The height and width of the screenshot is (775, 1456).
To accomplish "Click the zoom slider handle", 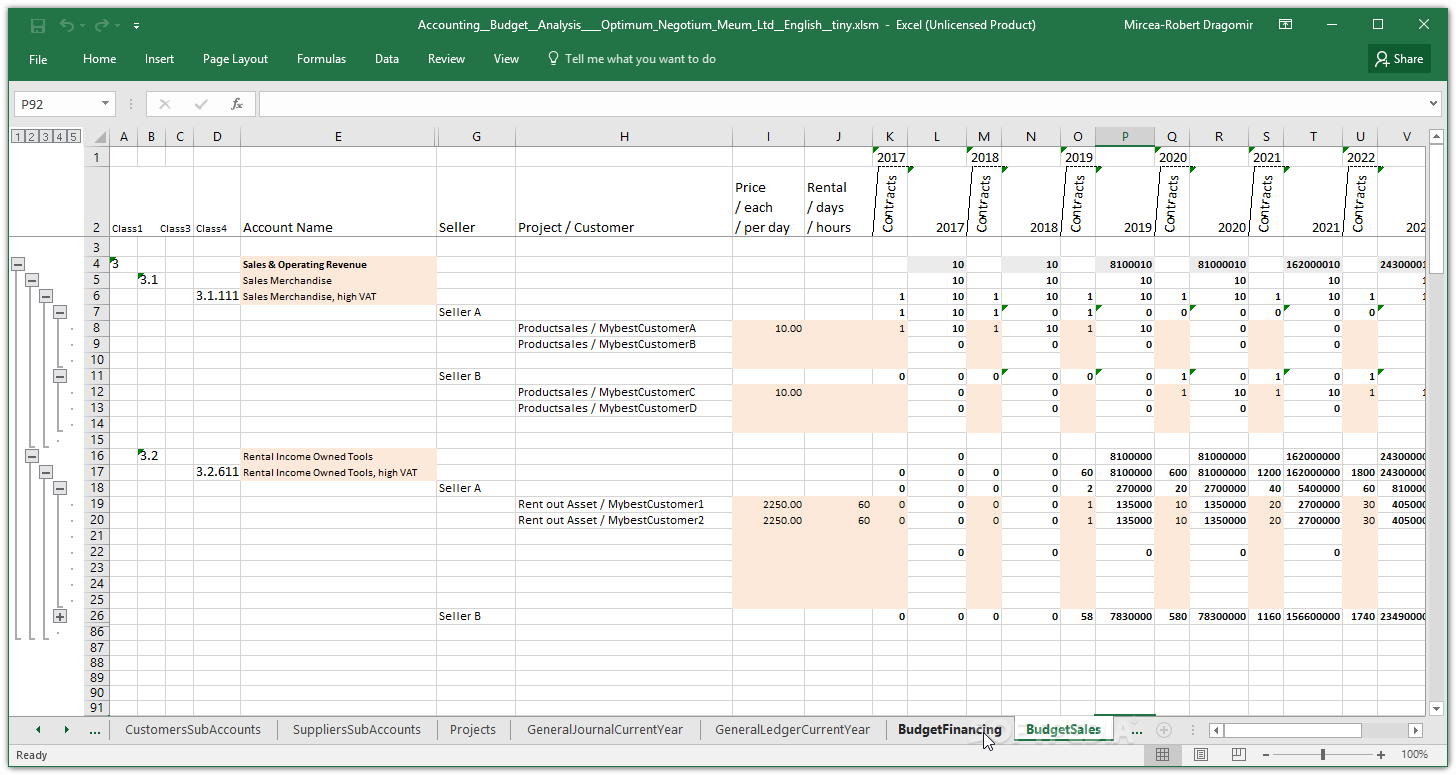I will click(1323, 755).
